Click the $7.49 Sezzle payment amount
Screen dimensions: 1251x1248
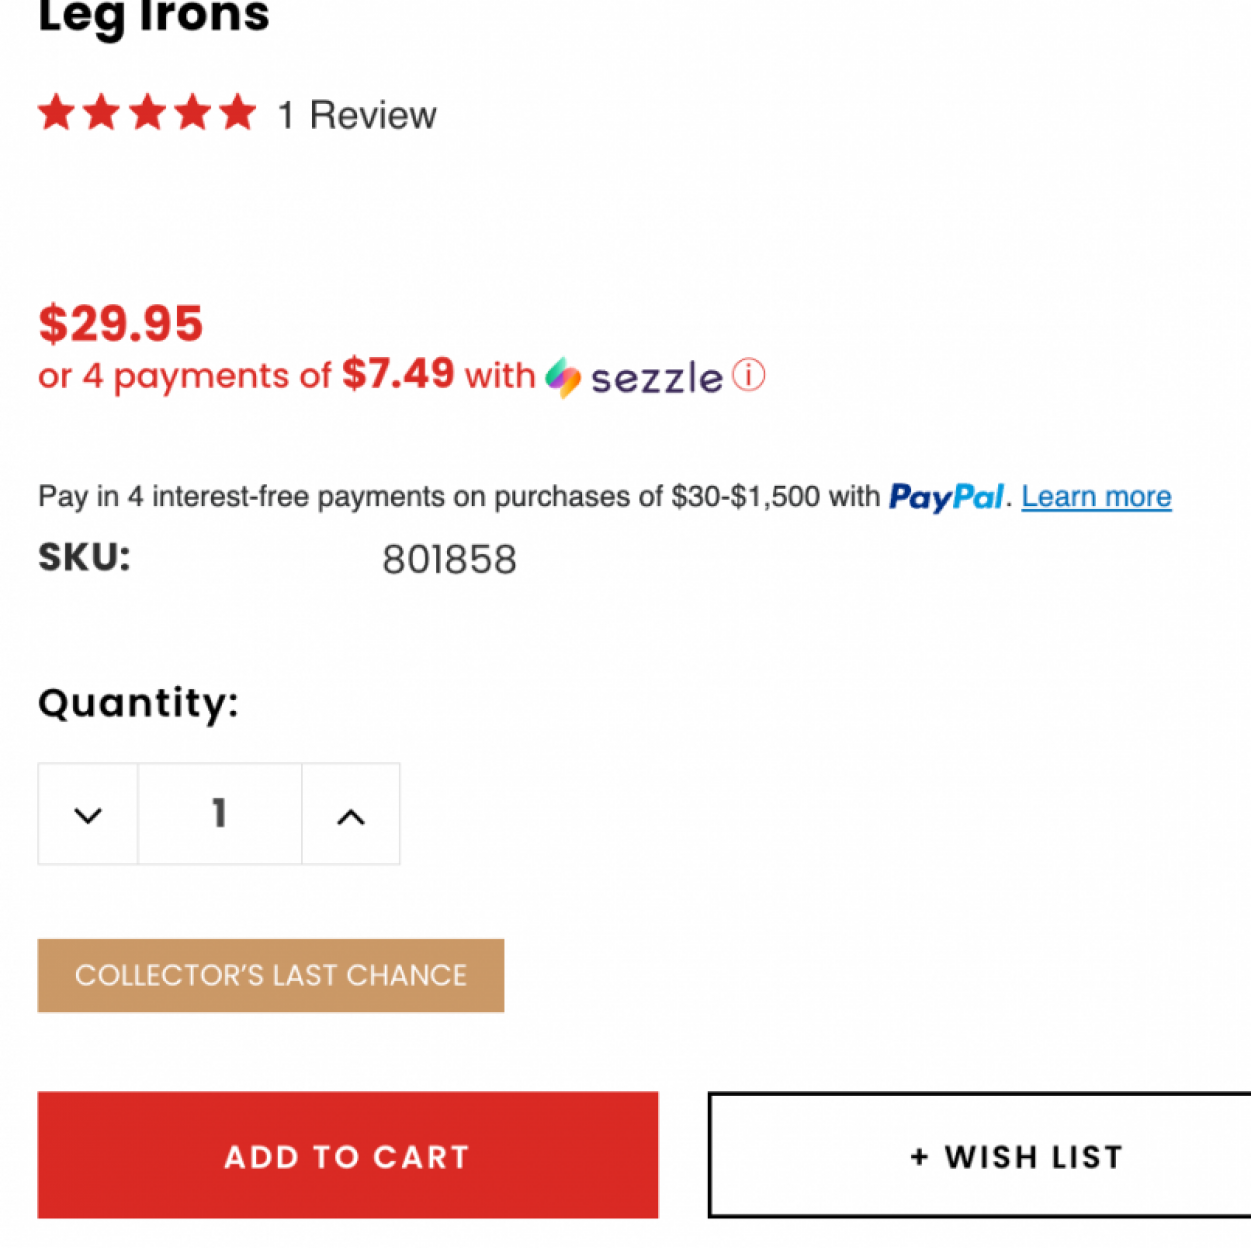[398, 374]
